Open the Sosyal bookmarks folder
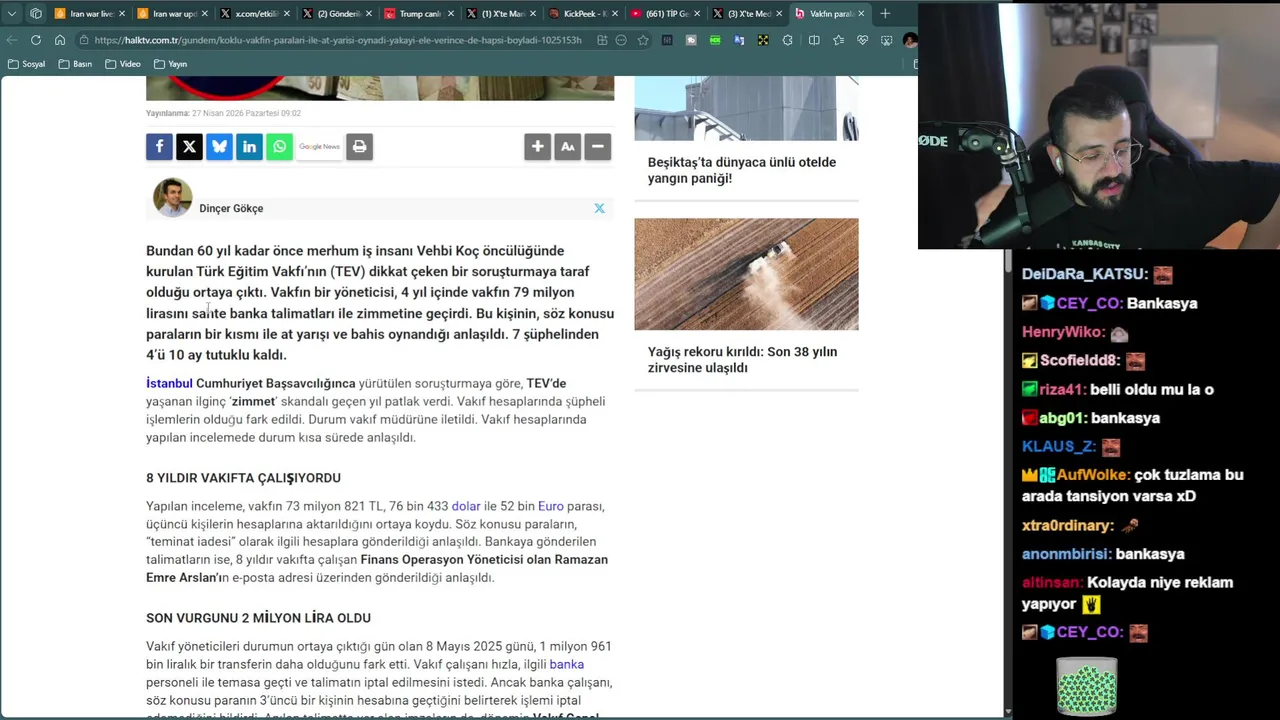1280x720 pixels. (x=26, y=64)
